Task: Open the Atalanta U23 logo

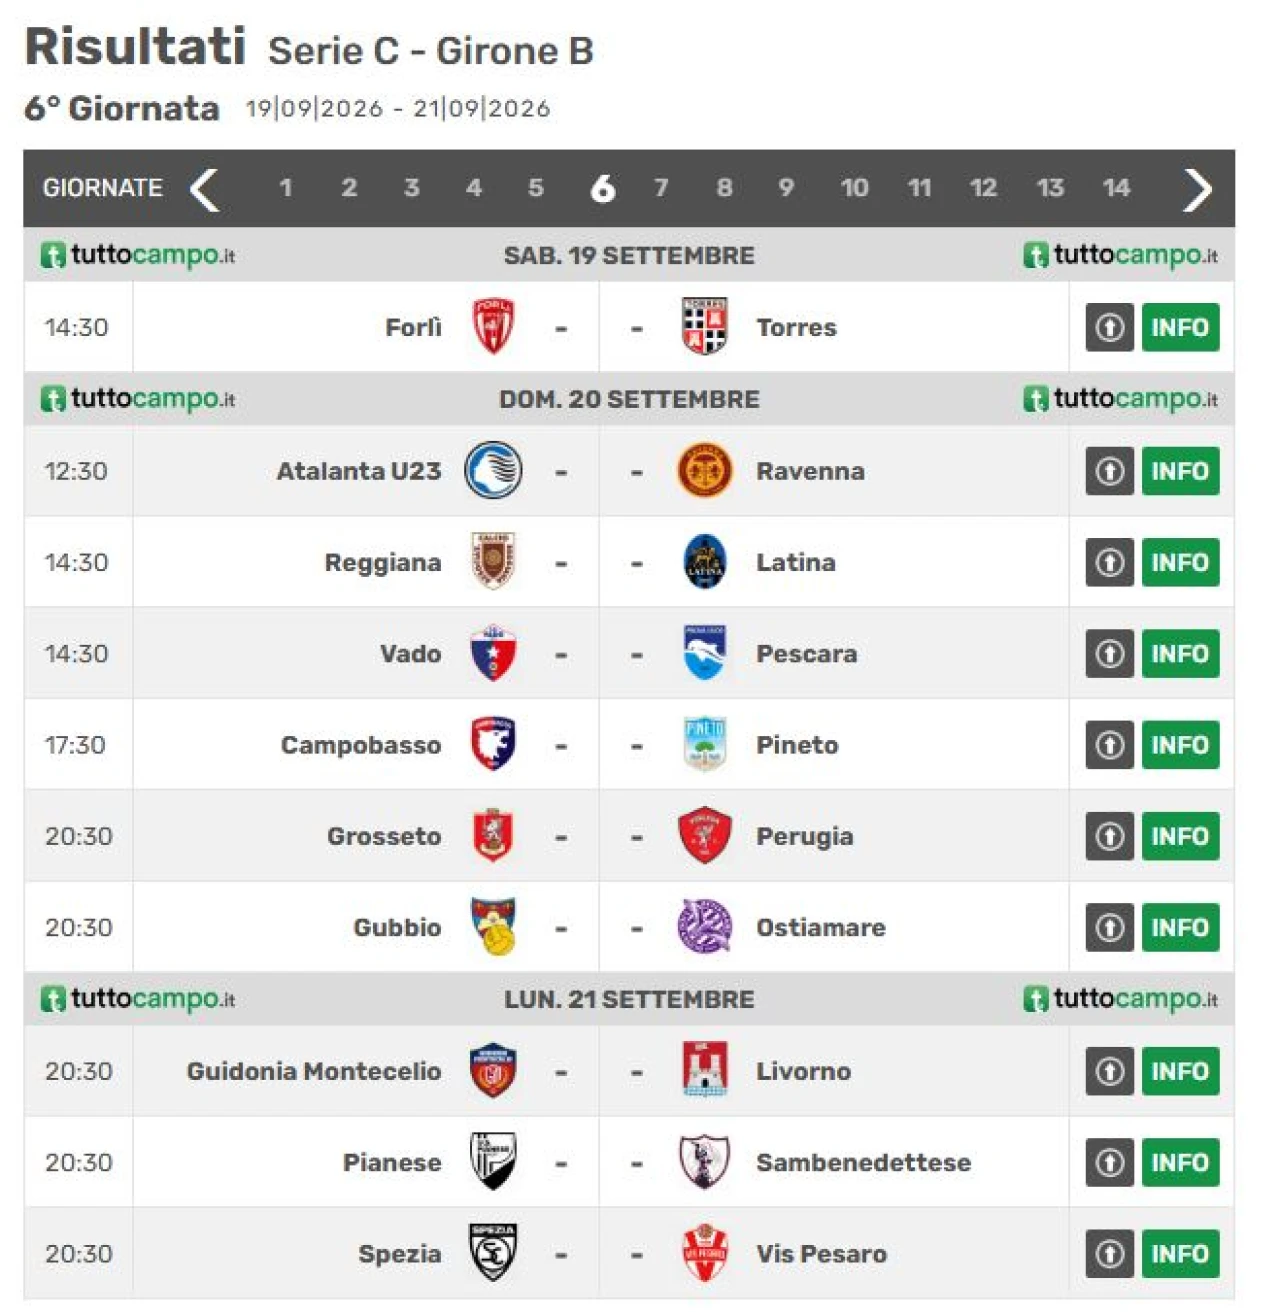Action: click(x=493, y=470)
